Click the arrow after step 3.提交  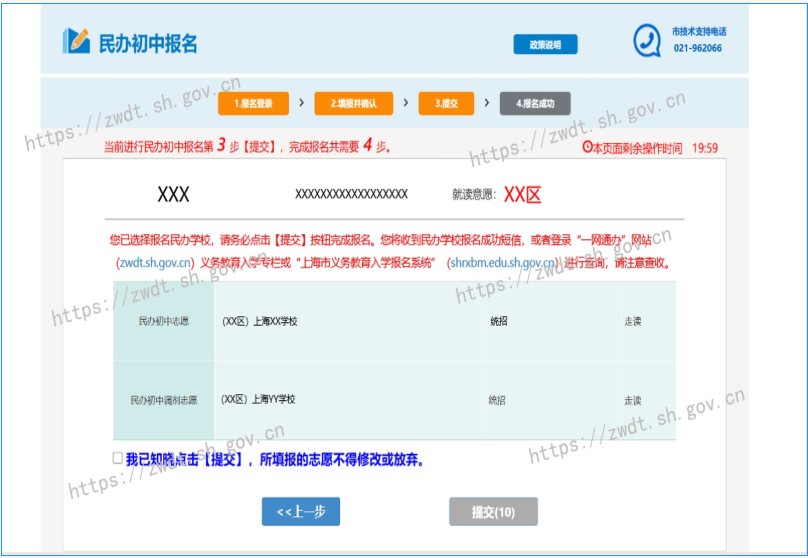(x=486, y=102)
